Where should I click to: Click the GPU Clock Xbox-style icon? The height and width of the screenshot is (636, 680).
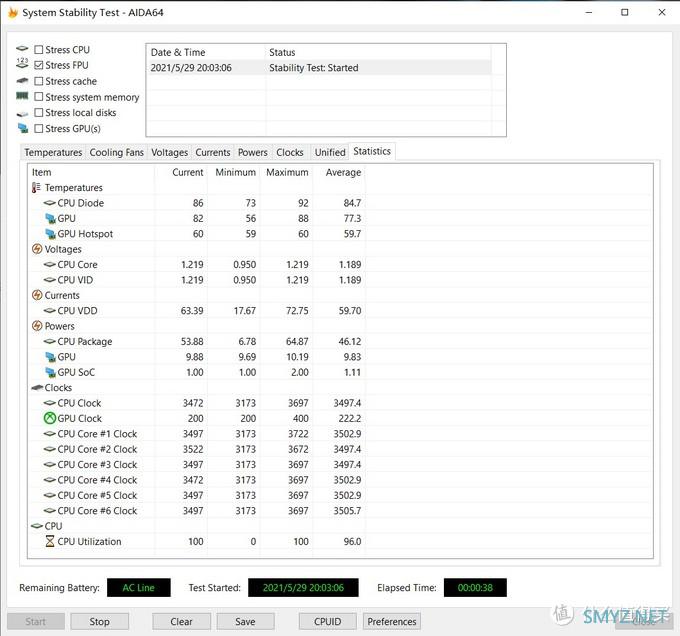[x=50, y=418]
